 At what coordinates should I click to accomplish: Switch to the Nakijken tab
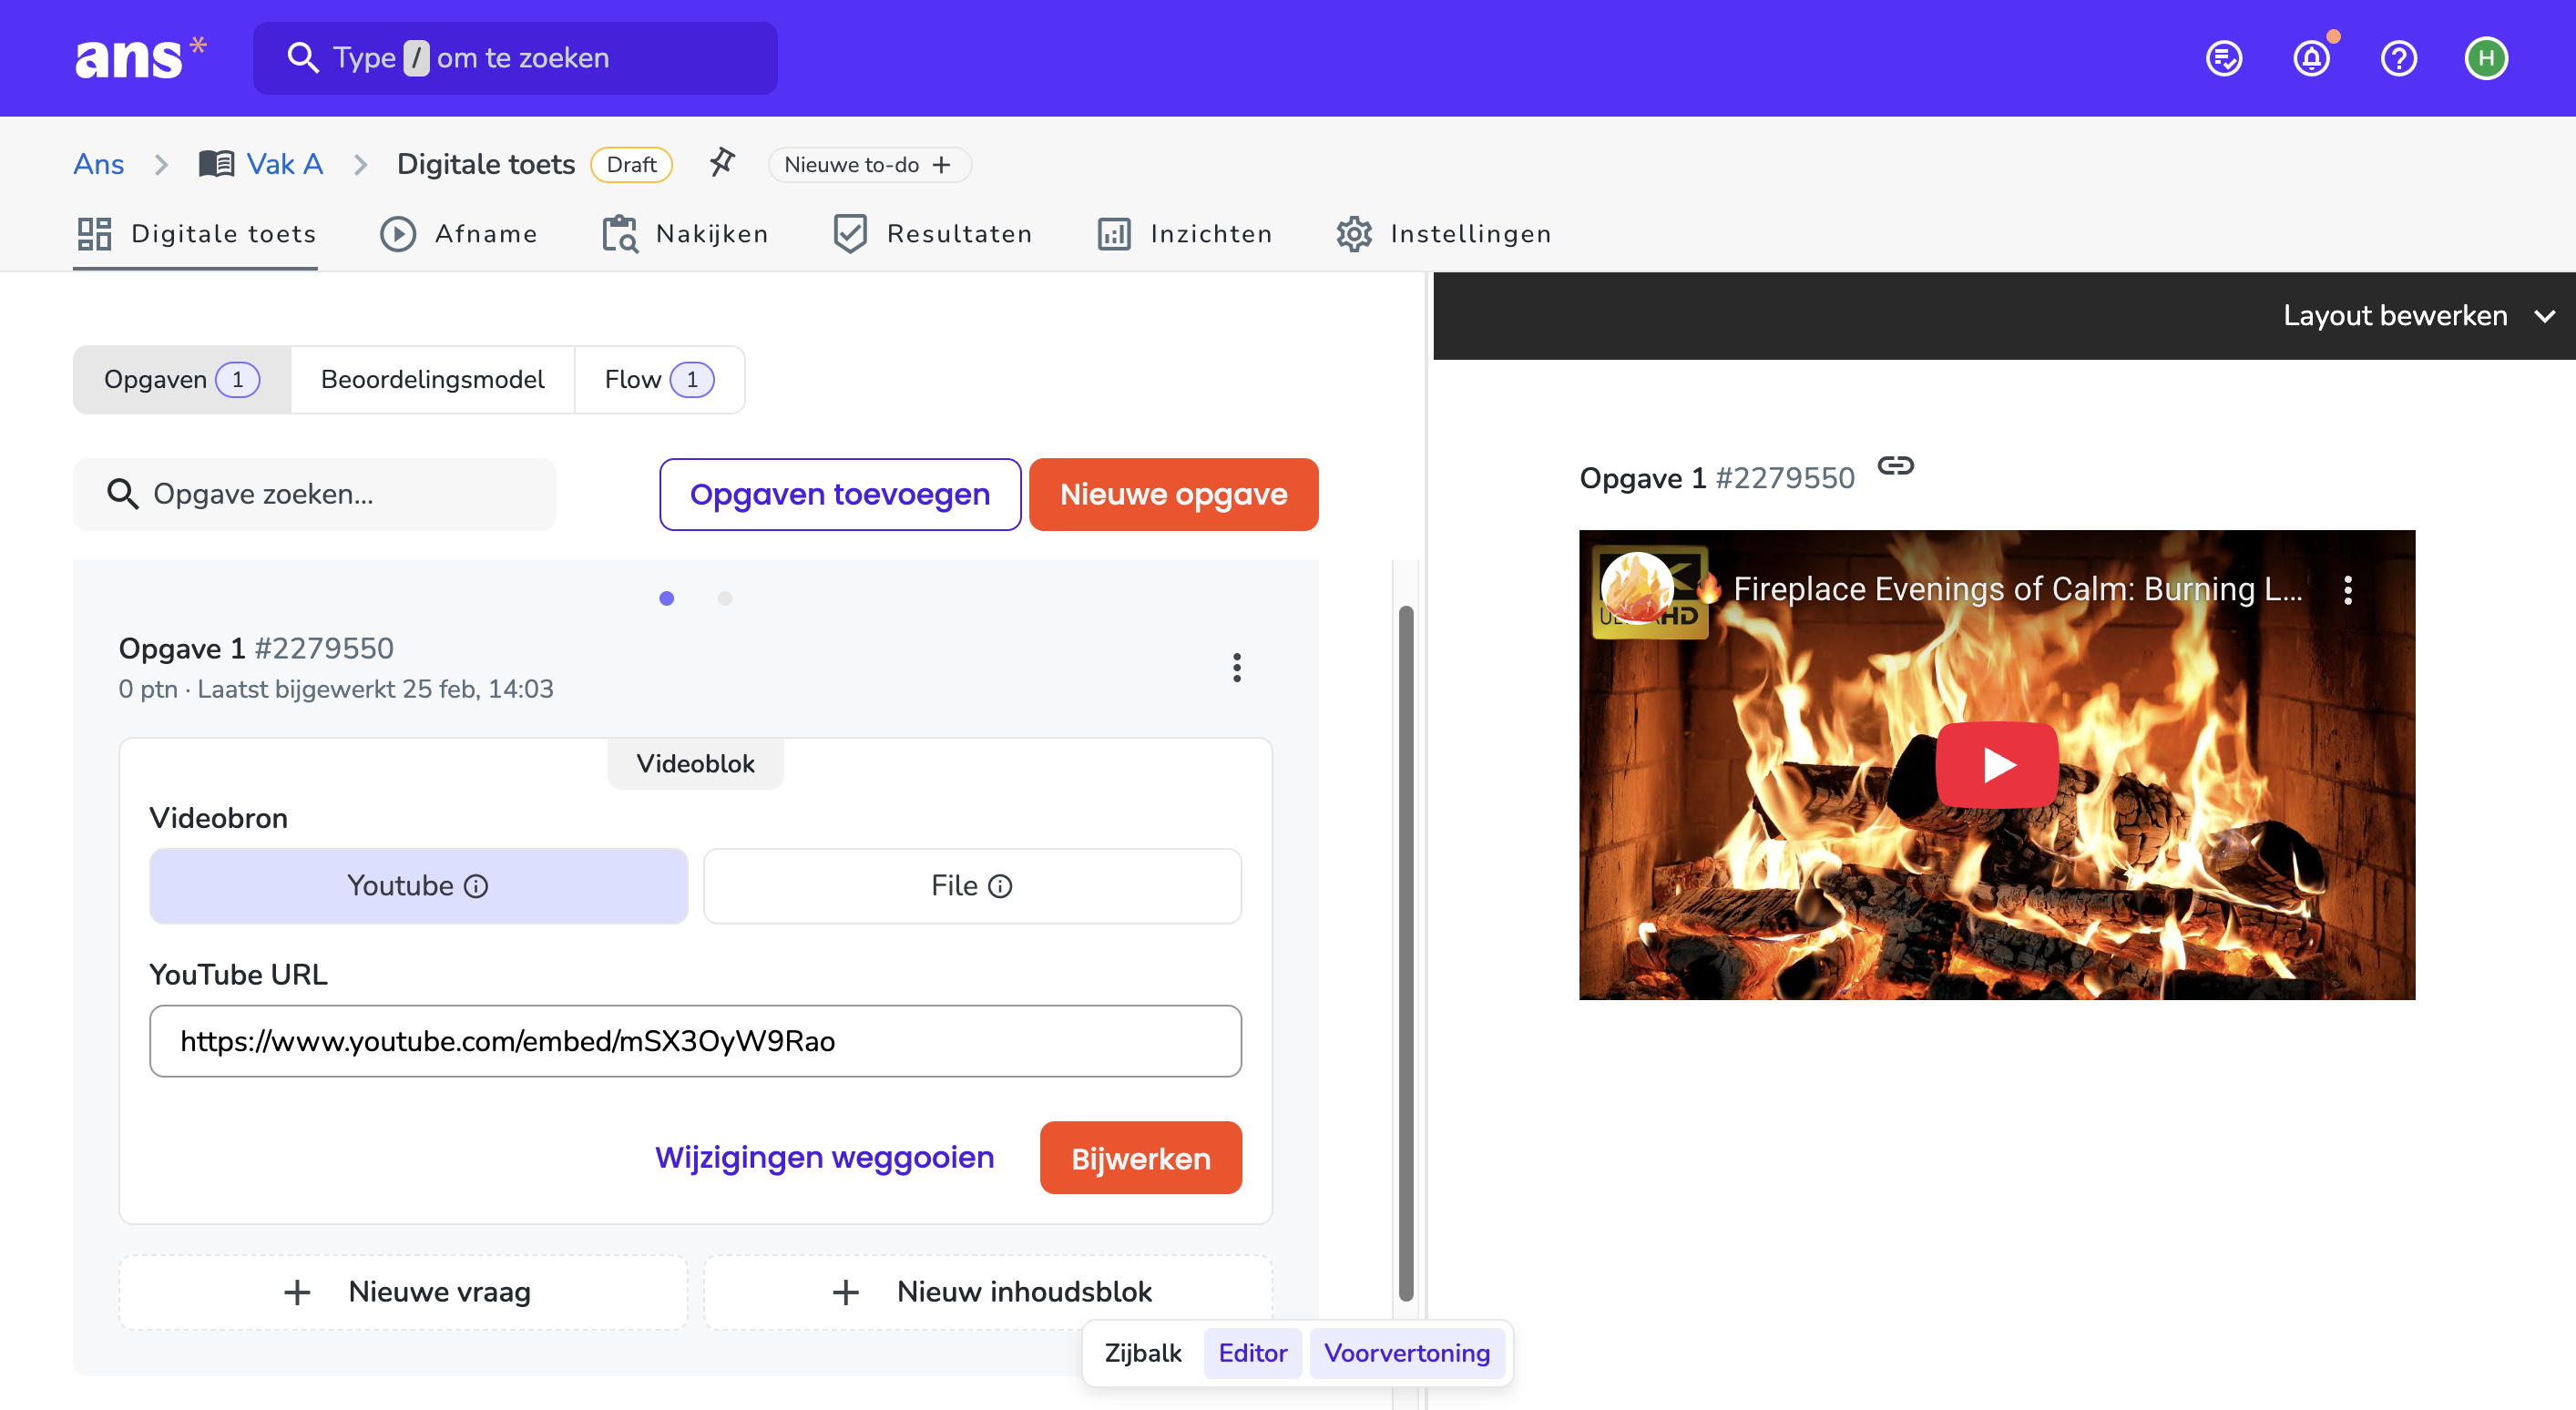pos(685,234)
